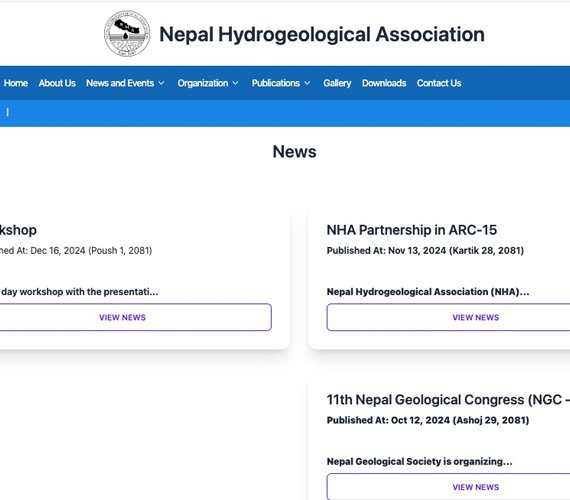
Task: Open the Organization menu
Action: click(203, 83)
